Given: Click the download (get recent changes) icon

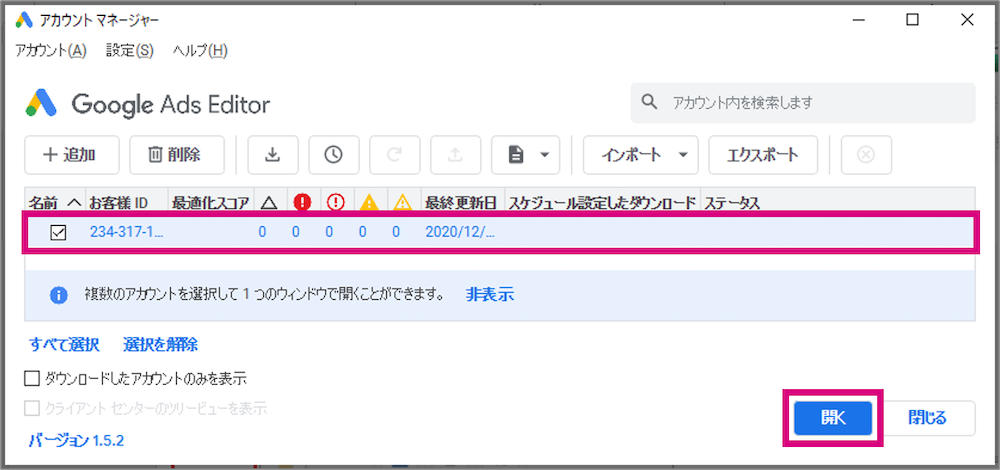Looking at the screenshot, I should 273,154.
